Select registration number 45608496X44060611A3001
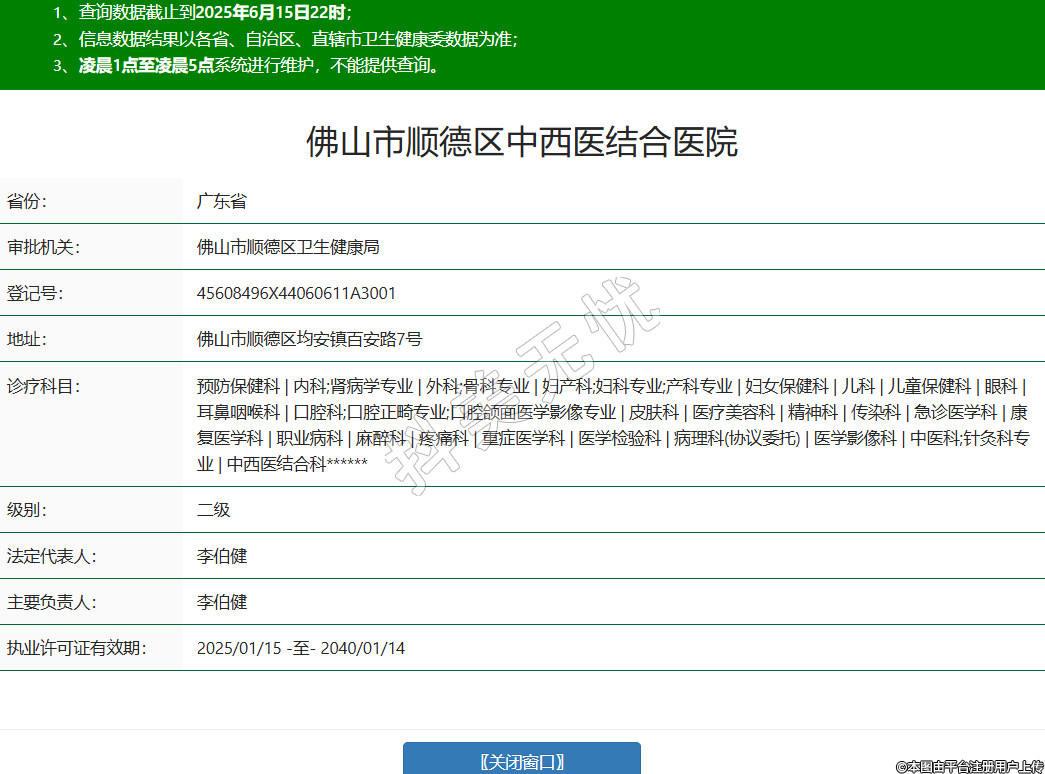This screenshot has height=774, width=1045. coord(296,293)
